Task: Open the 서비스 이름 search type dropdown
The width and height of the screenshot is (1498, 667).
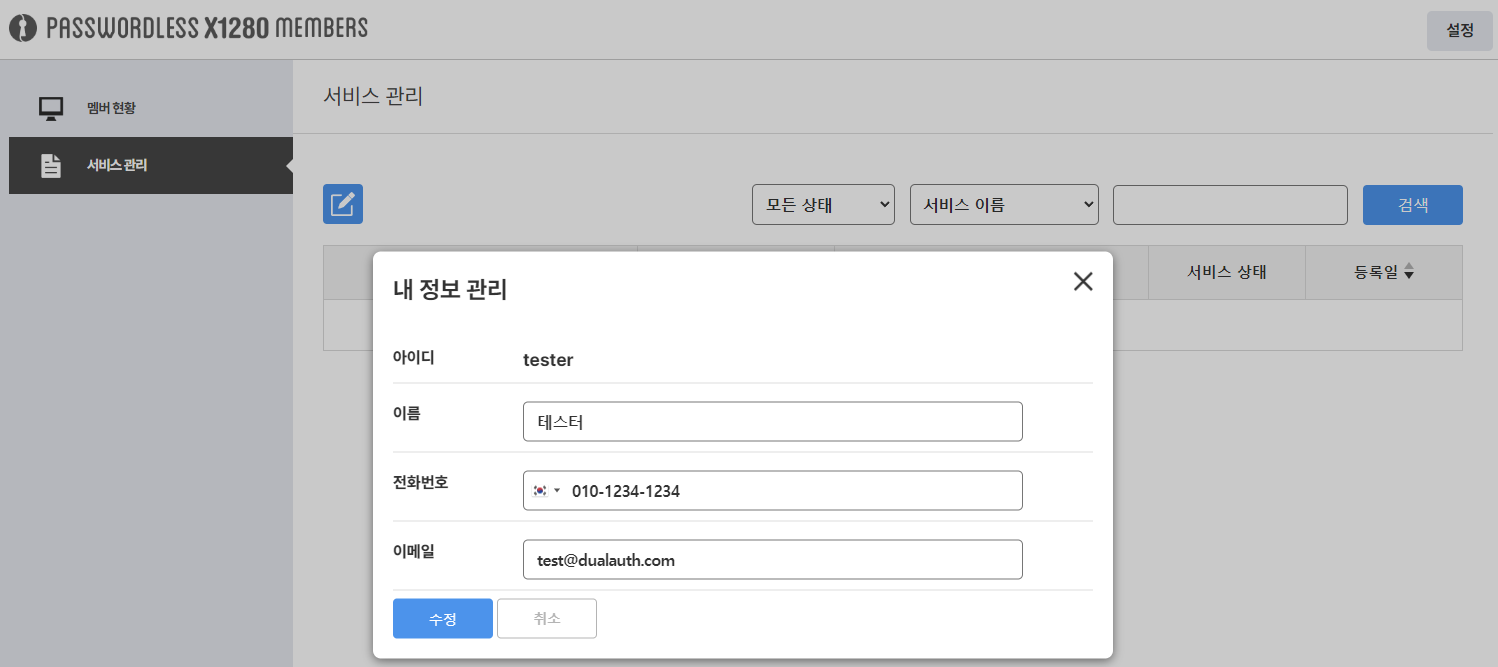Action: [x=1004, y=205]
